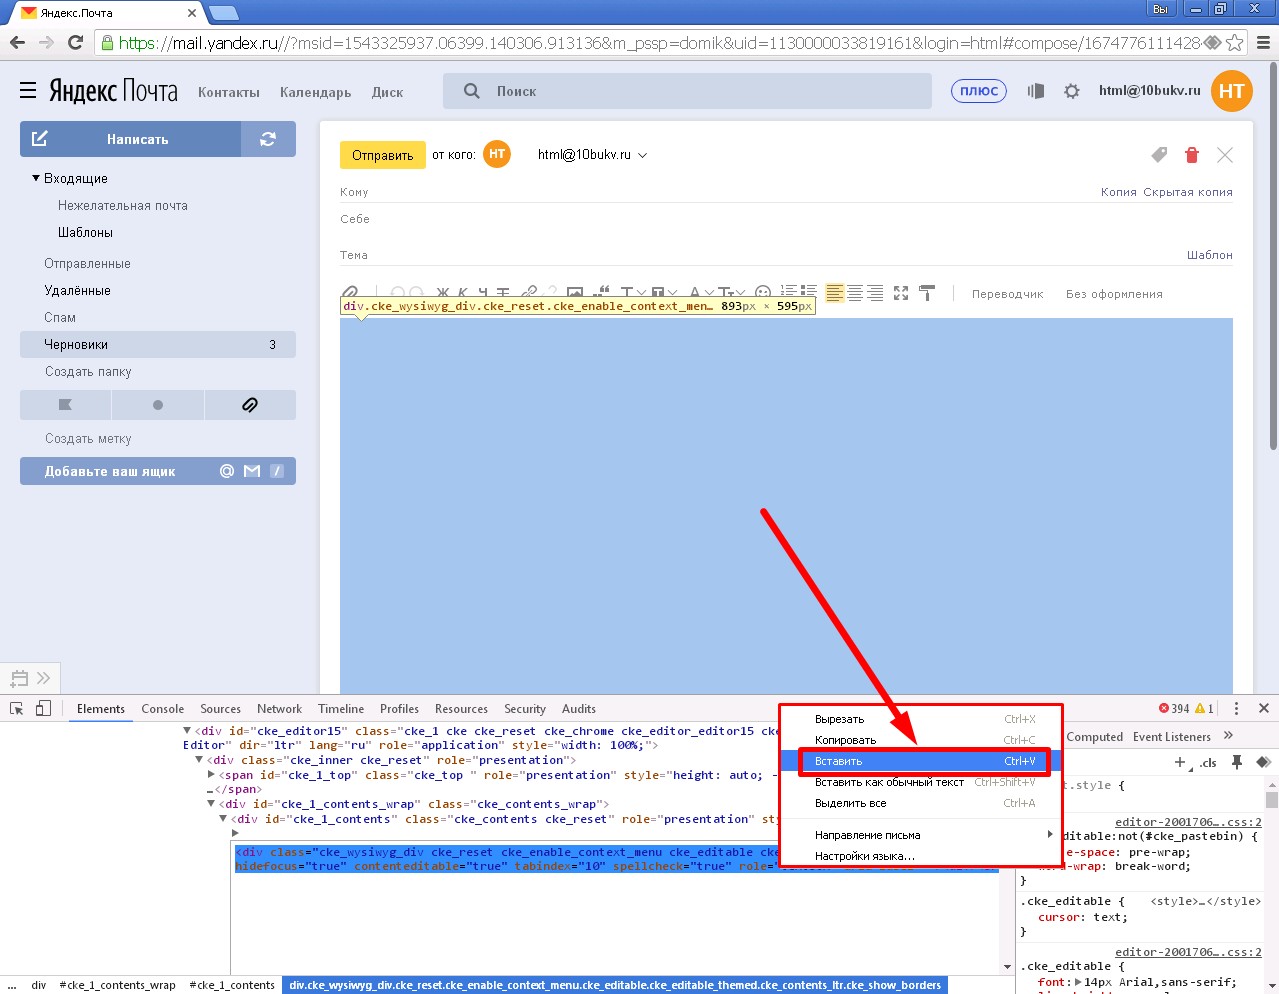Open the hamburger menu beside Яндекс Почта
Viewport: 1279px width, 994px height.
click(x=28, y=91)
